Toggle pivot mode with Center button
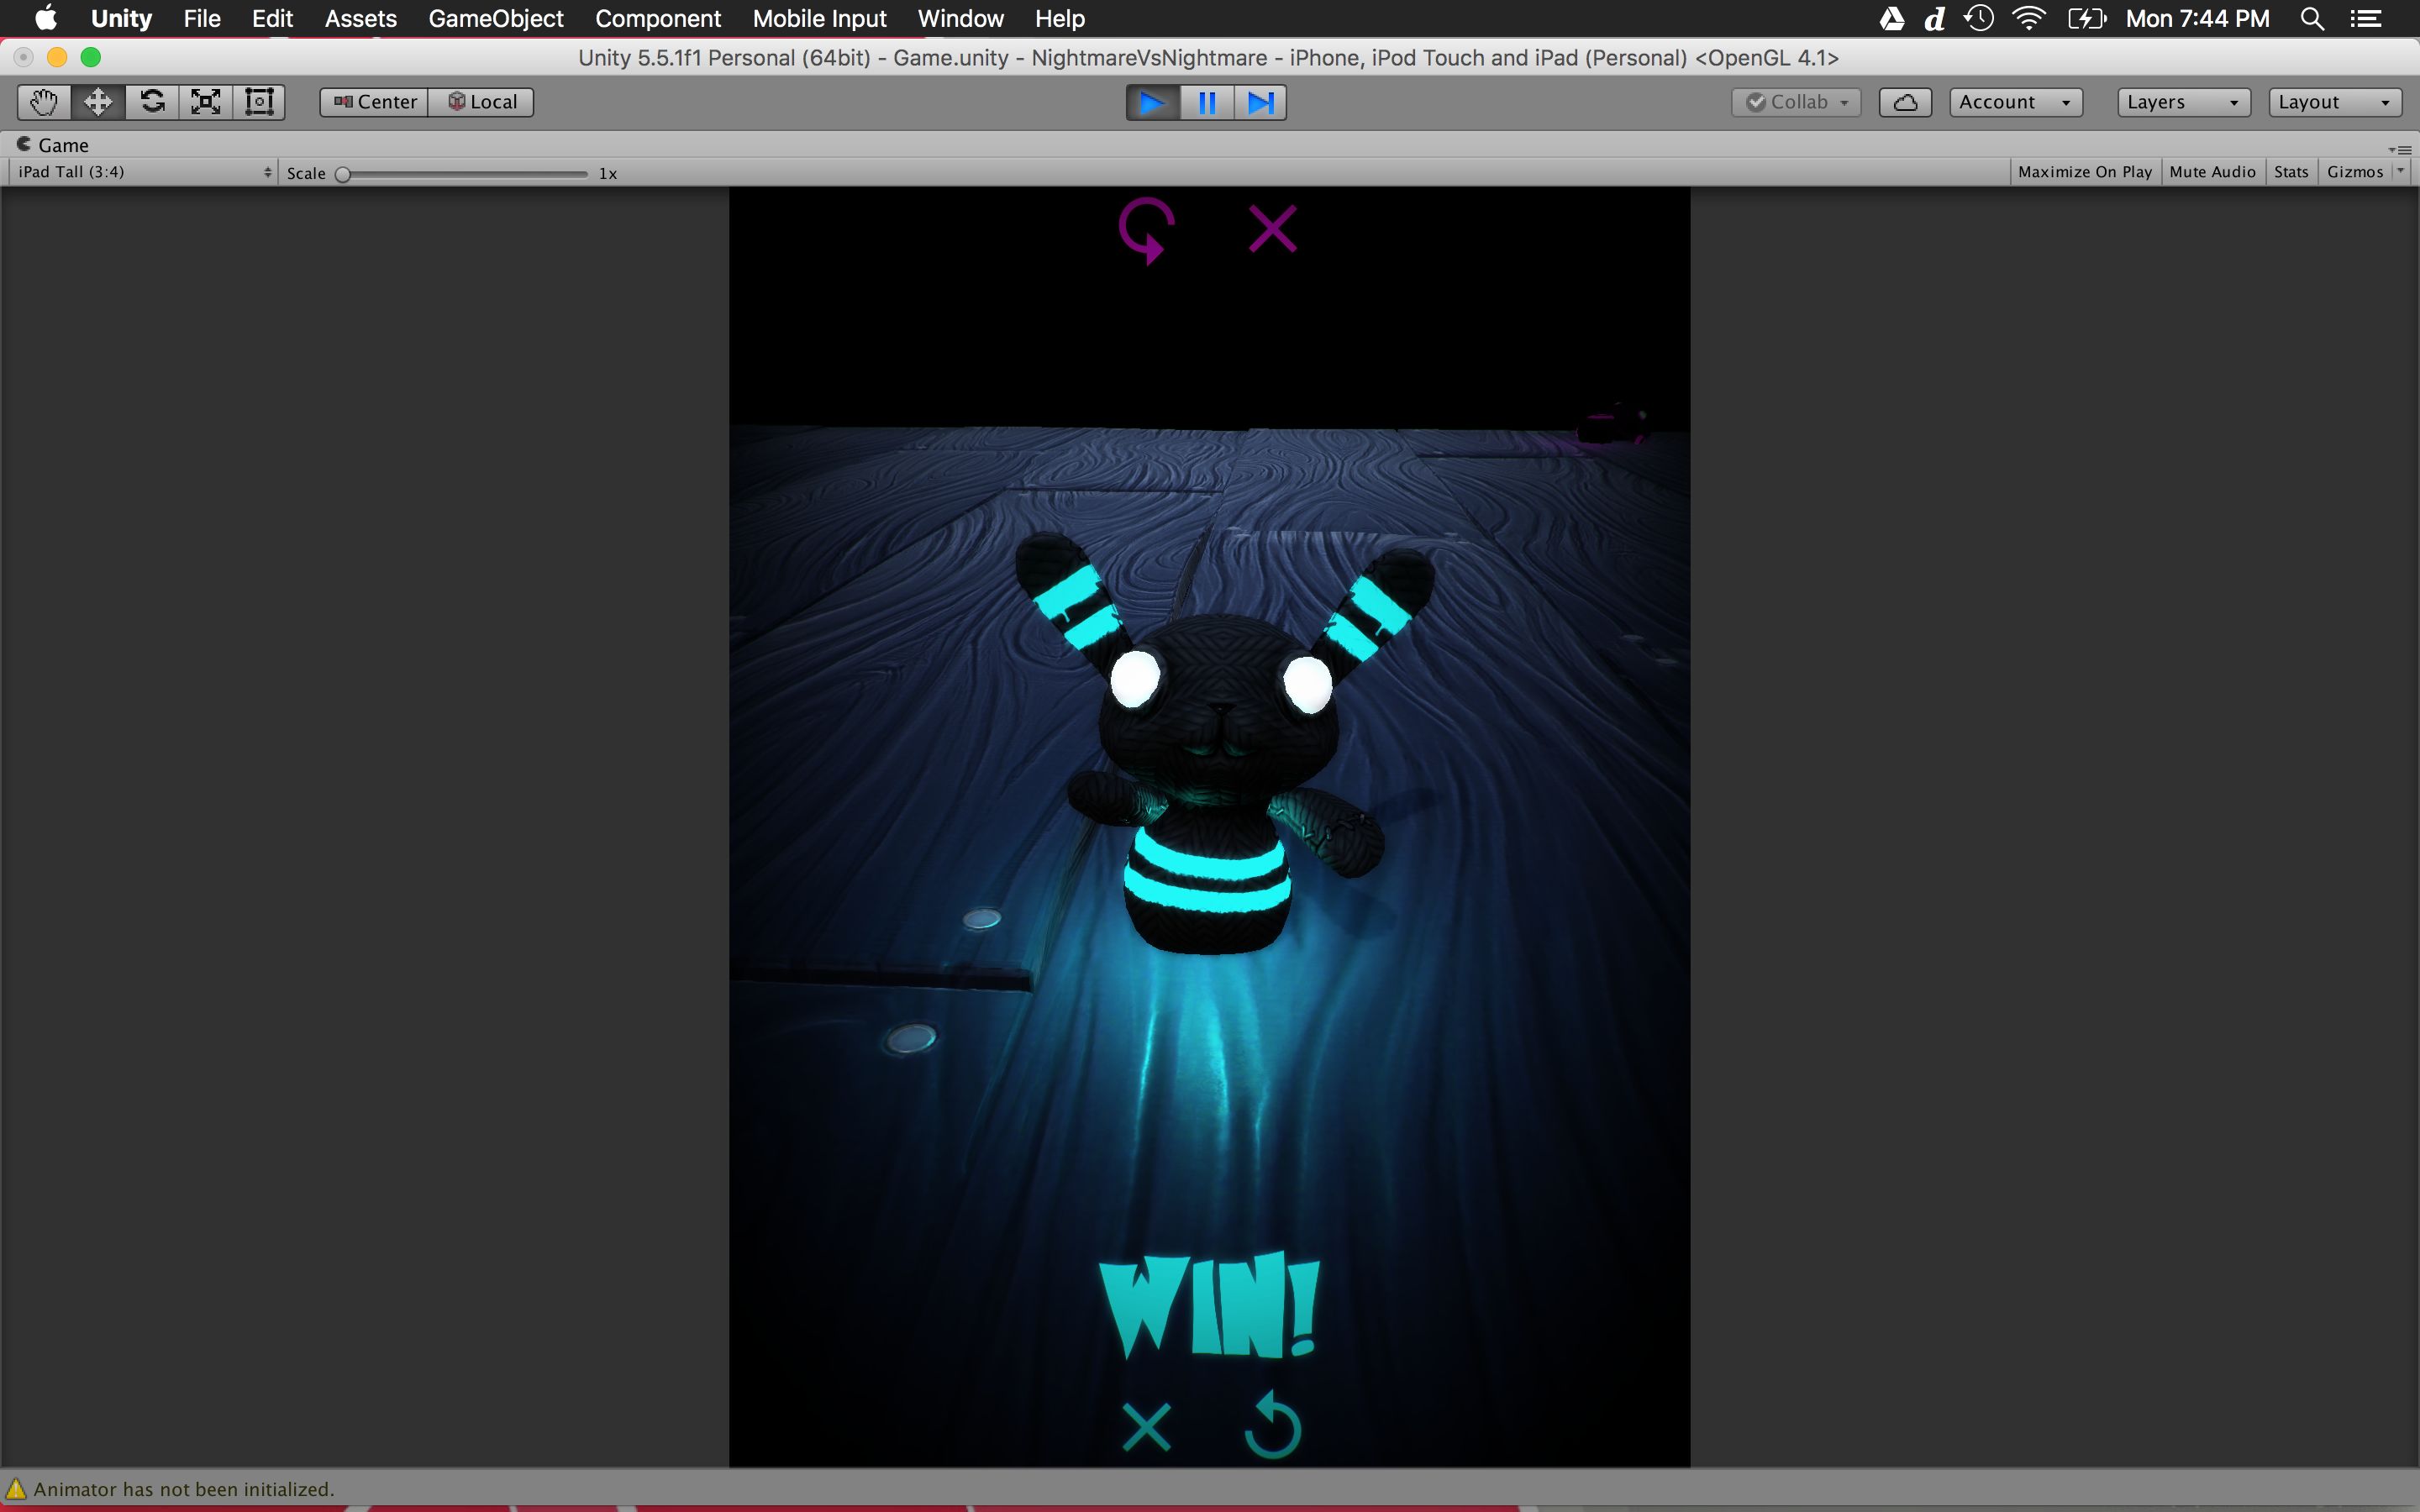 point(375,102)
